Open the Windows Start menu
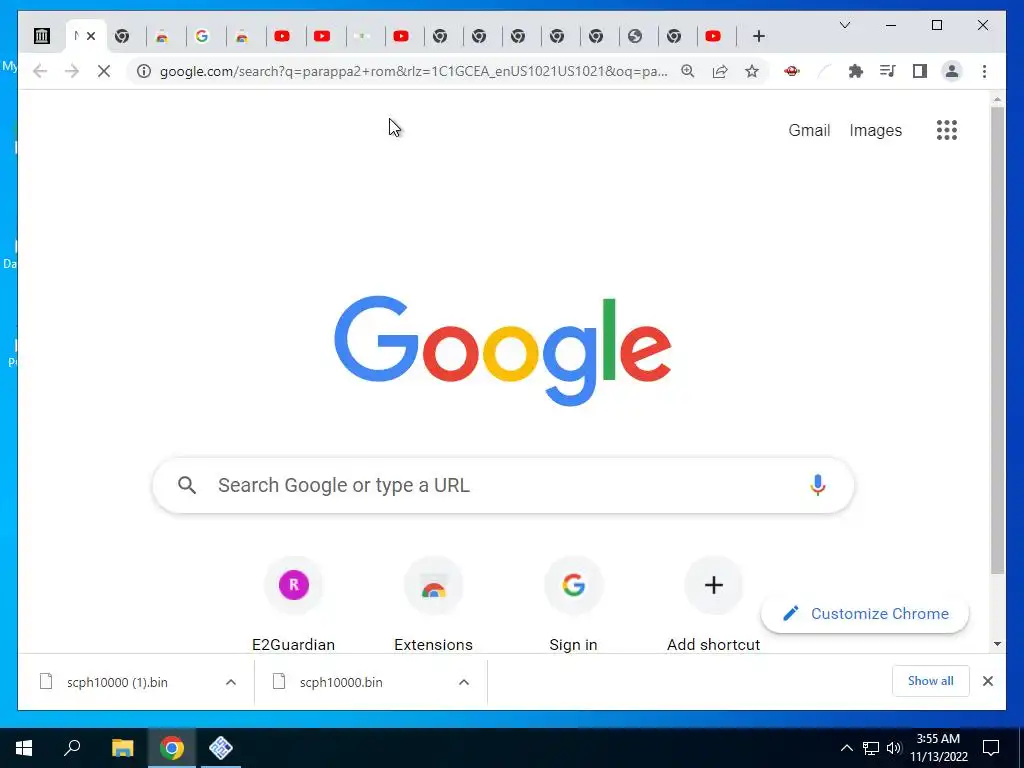 (24, 748)
